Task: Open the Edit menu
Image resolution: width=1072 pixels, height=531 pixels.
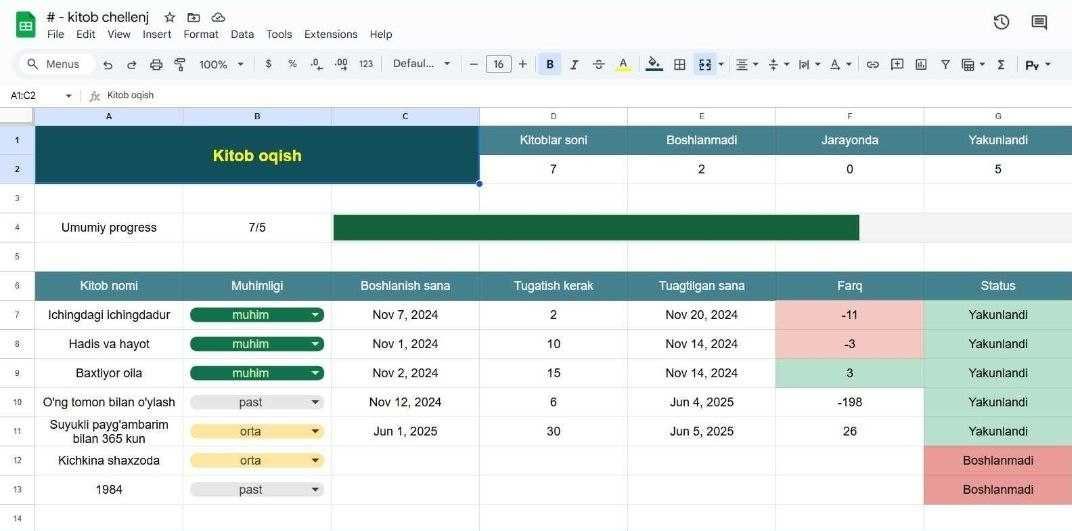Action: tap(85, 34)
